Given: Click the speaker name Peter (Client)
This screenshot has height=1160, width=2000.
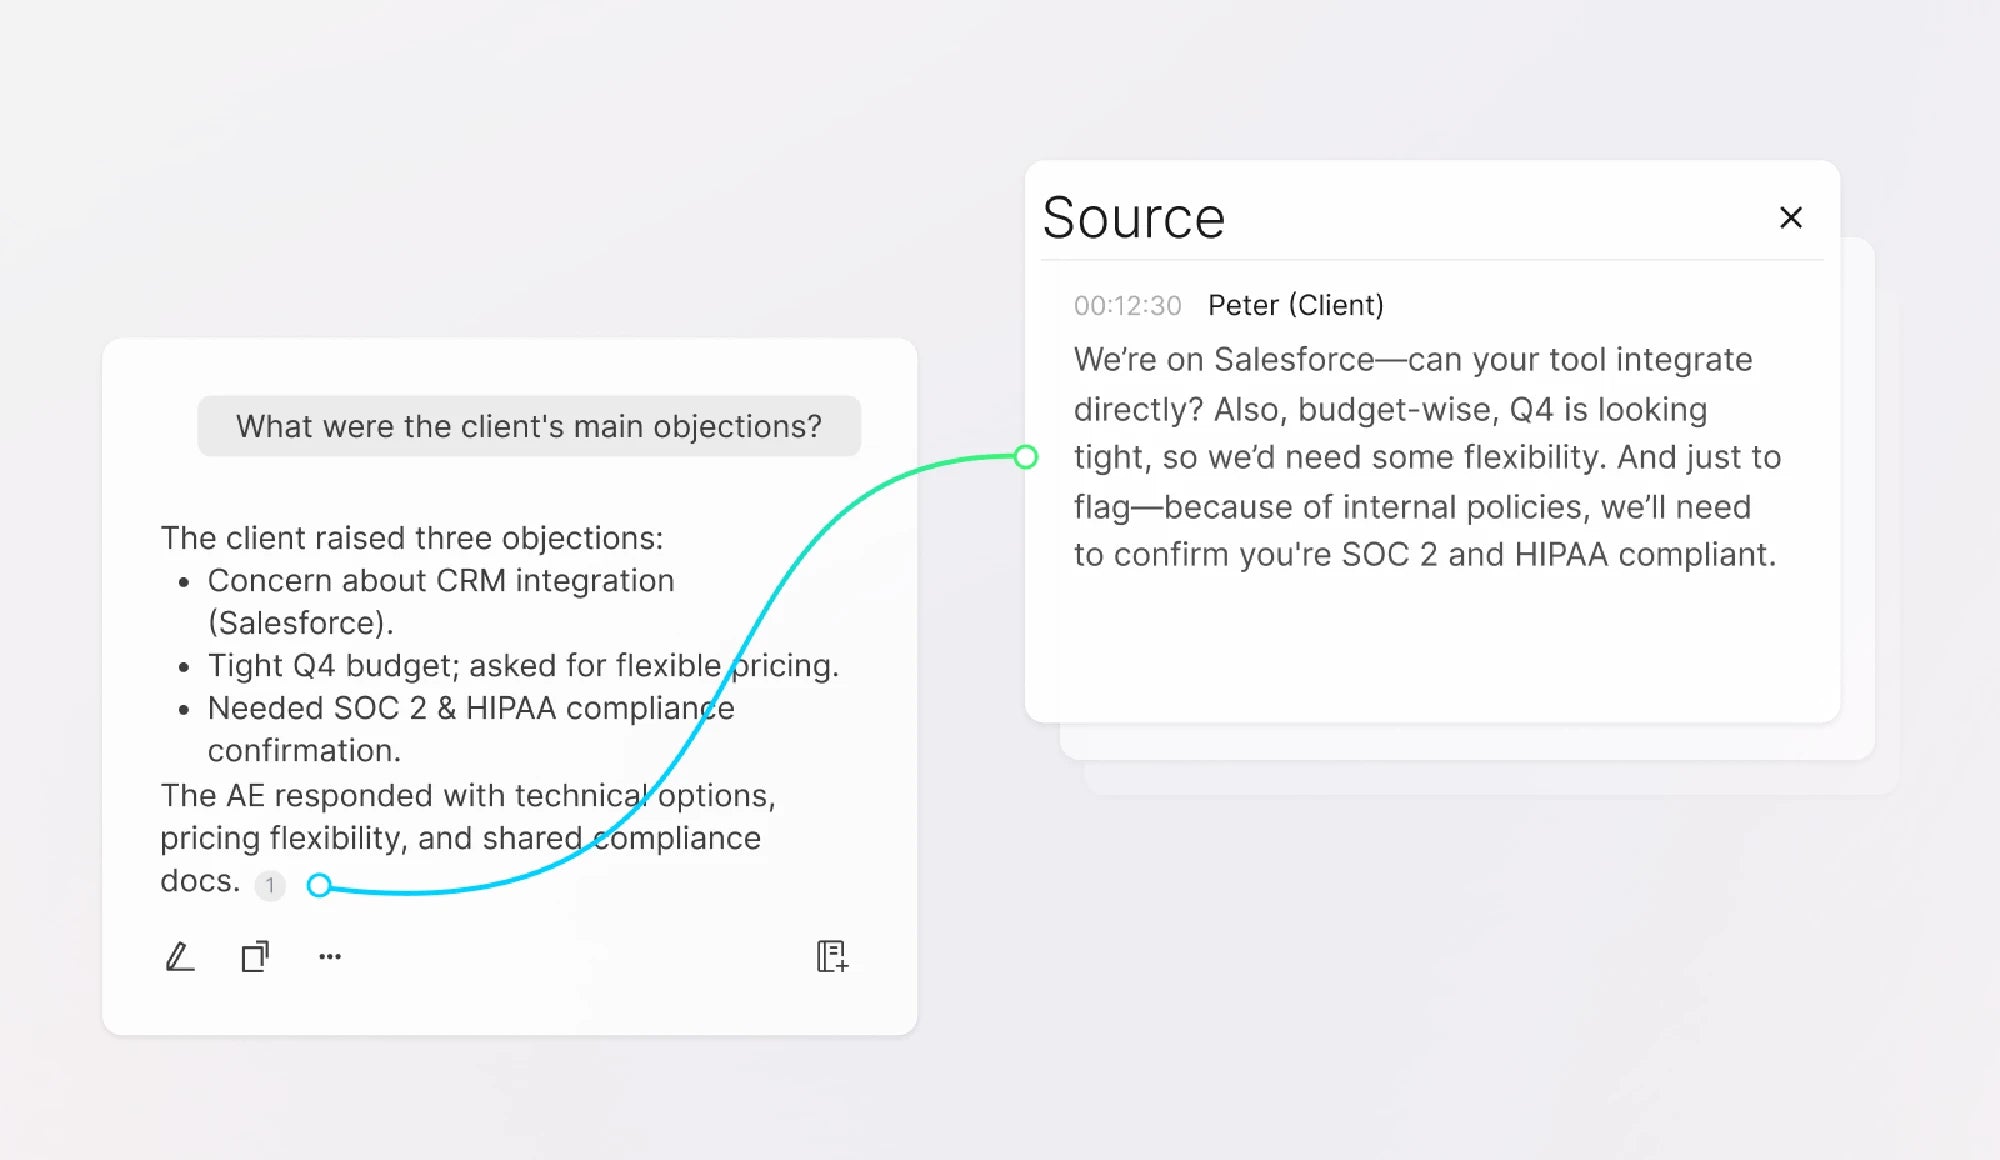Looking at the screenshot, I should pyautogui.click(x=1295, y=305).
